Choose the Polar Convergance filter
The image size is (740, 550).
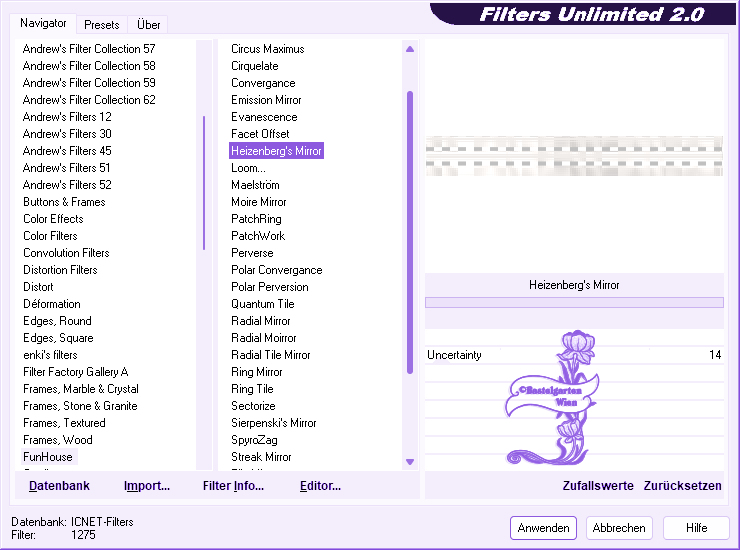pos(277,270)
